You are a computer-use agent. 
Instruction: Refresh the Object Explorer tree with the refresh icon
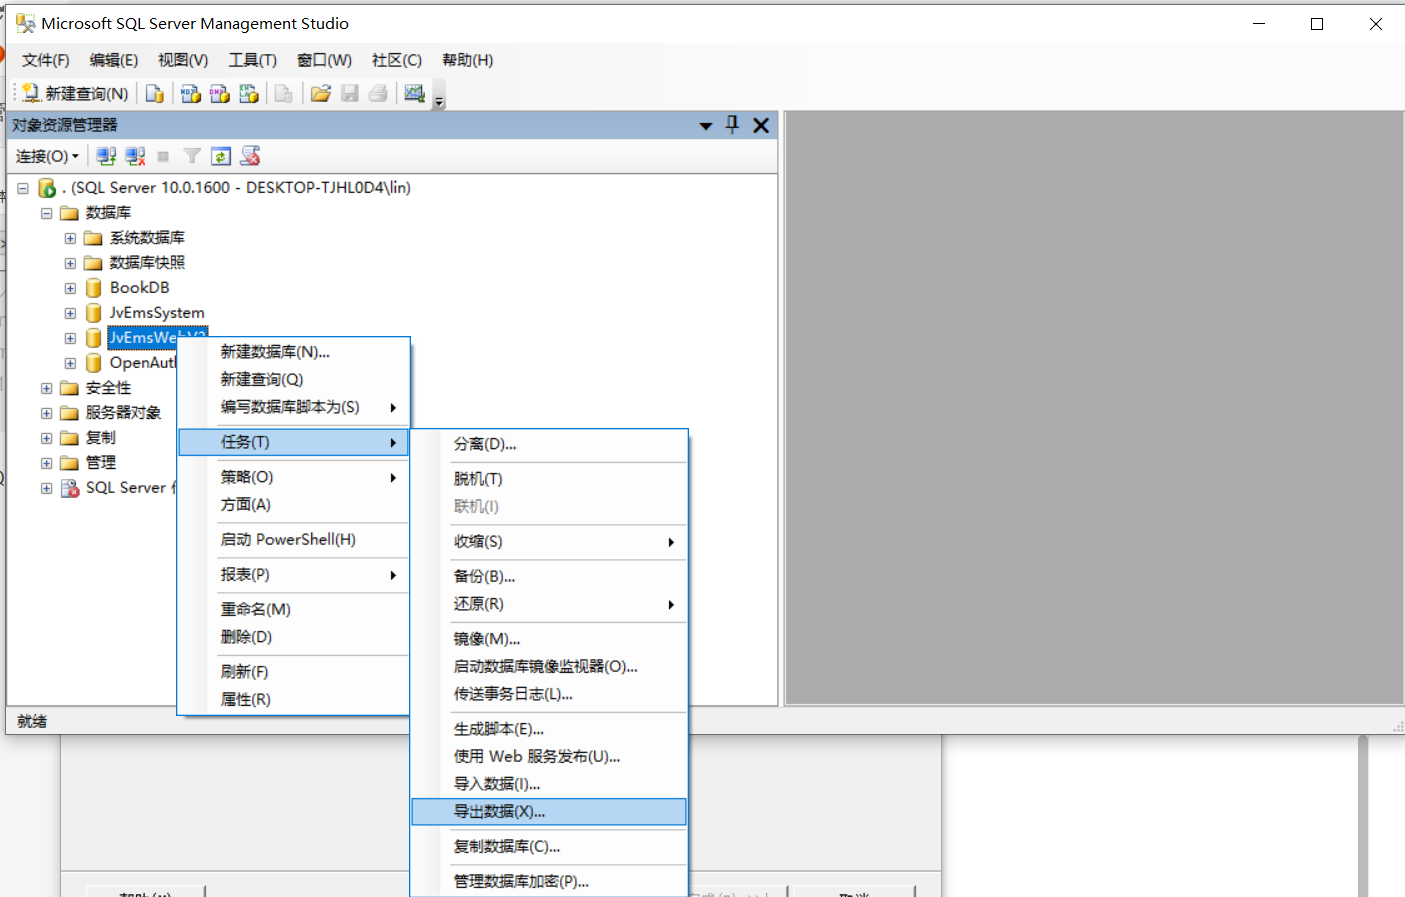(x=221, y=156)
